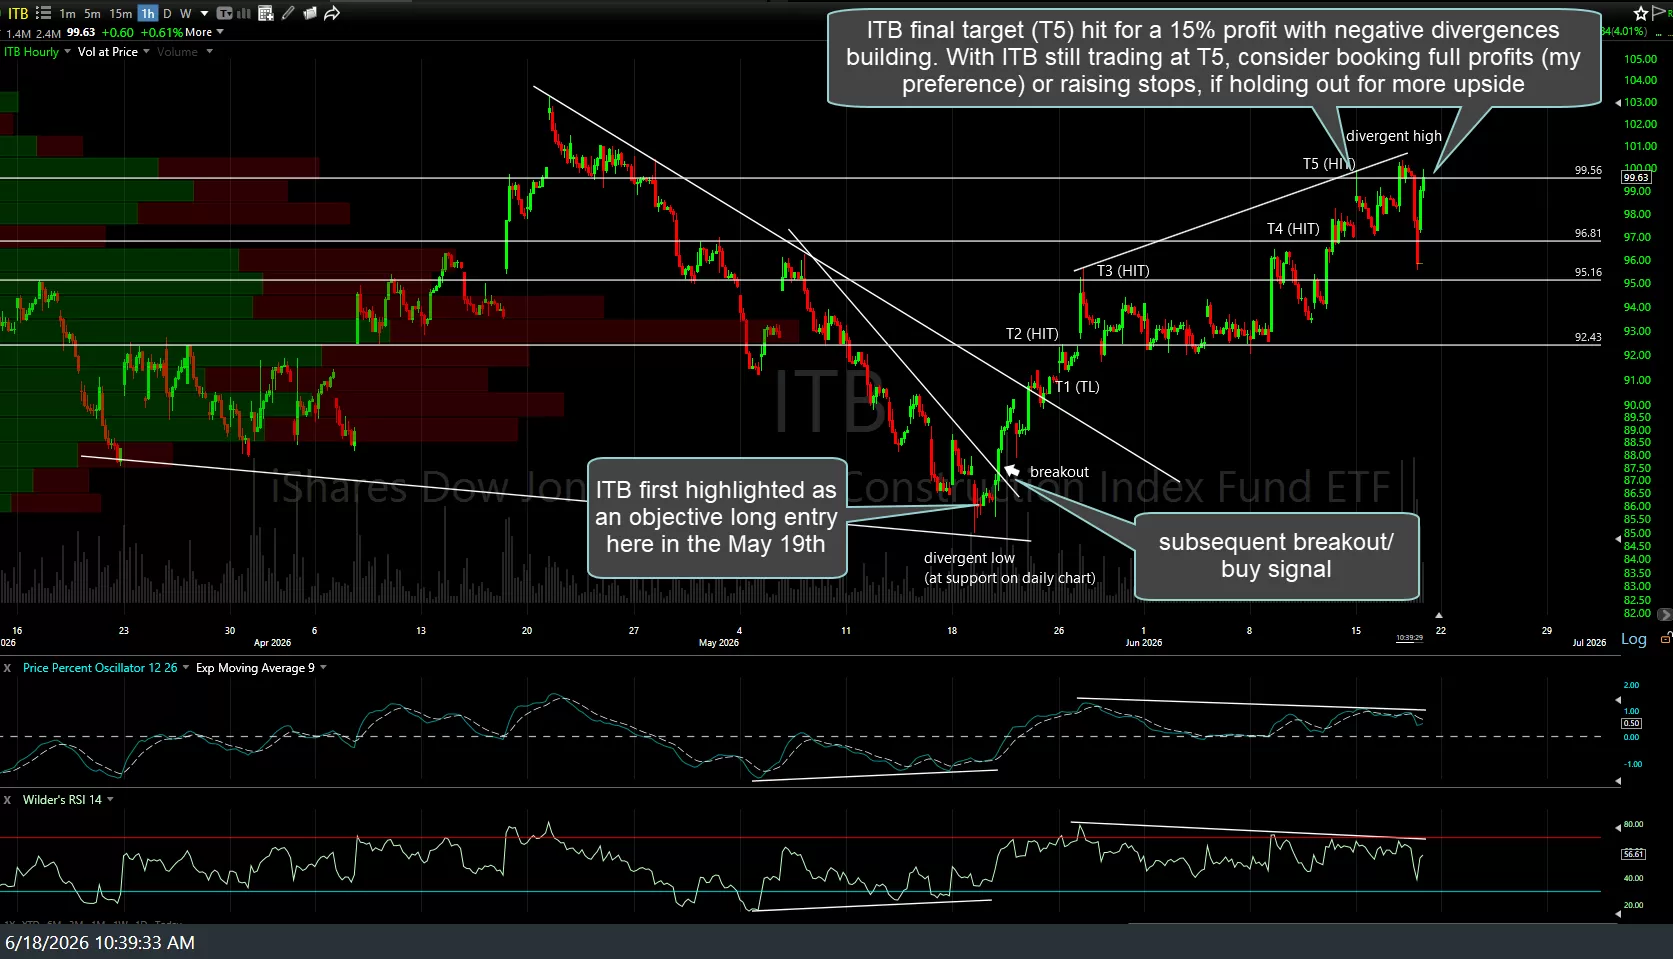Click the small arrow beside 85.00

point(1618,539)
